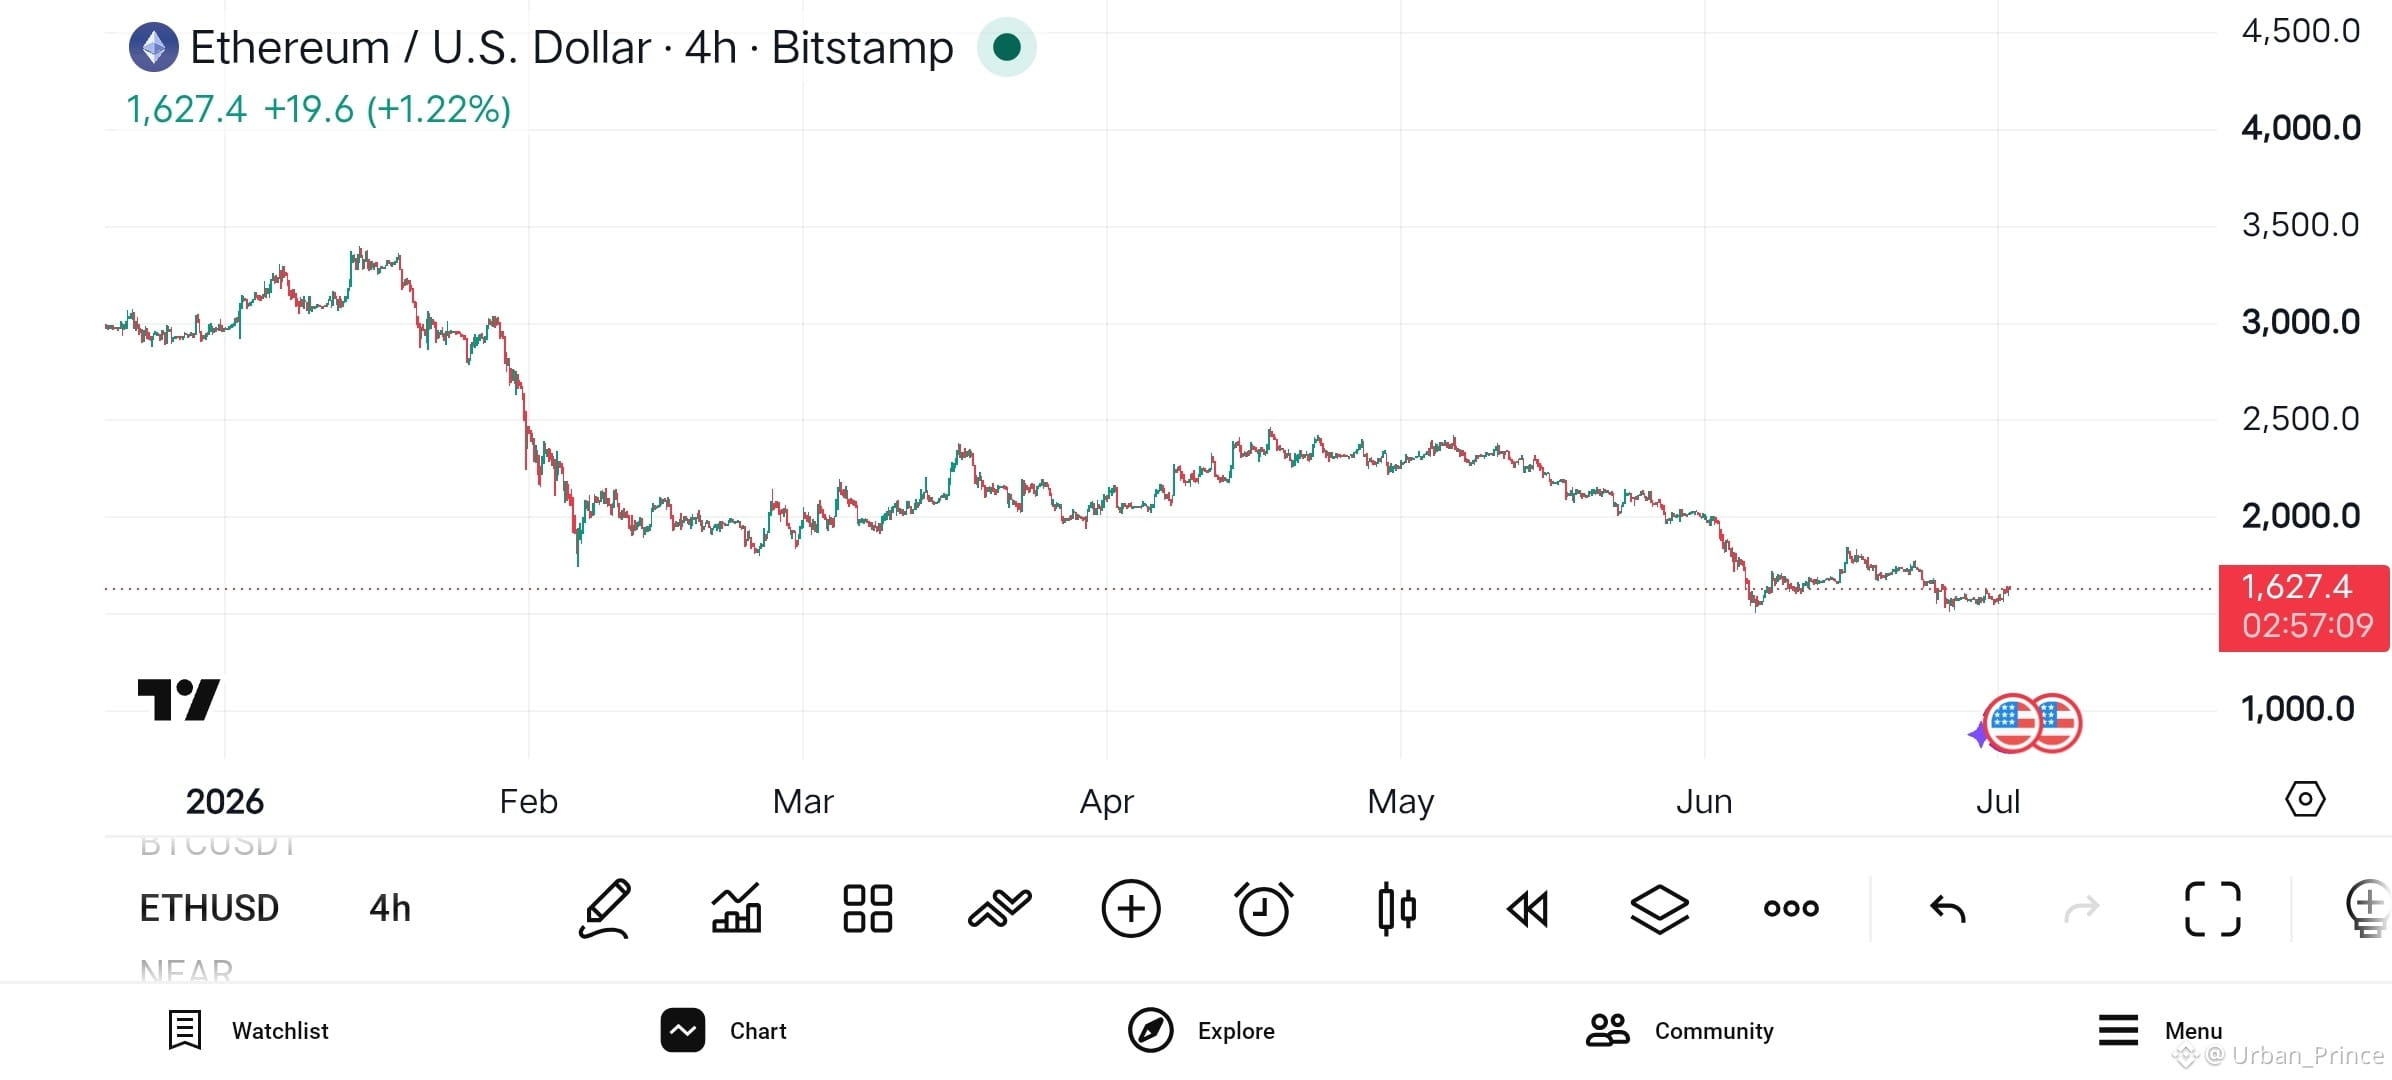Select the drawing pencil tool
This screenshot has width=2392, height=1080.
pos(605,908)
